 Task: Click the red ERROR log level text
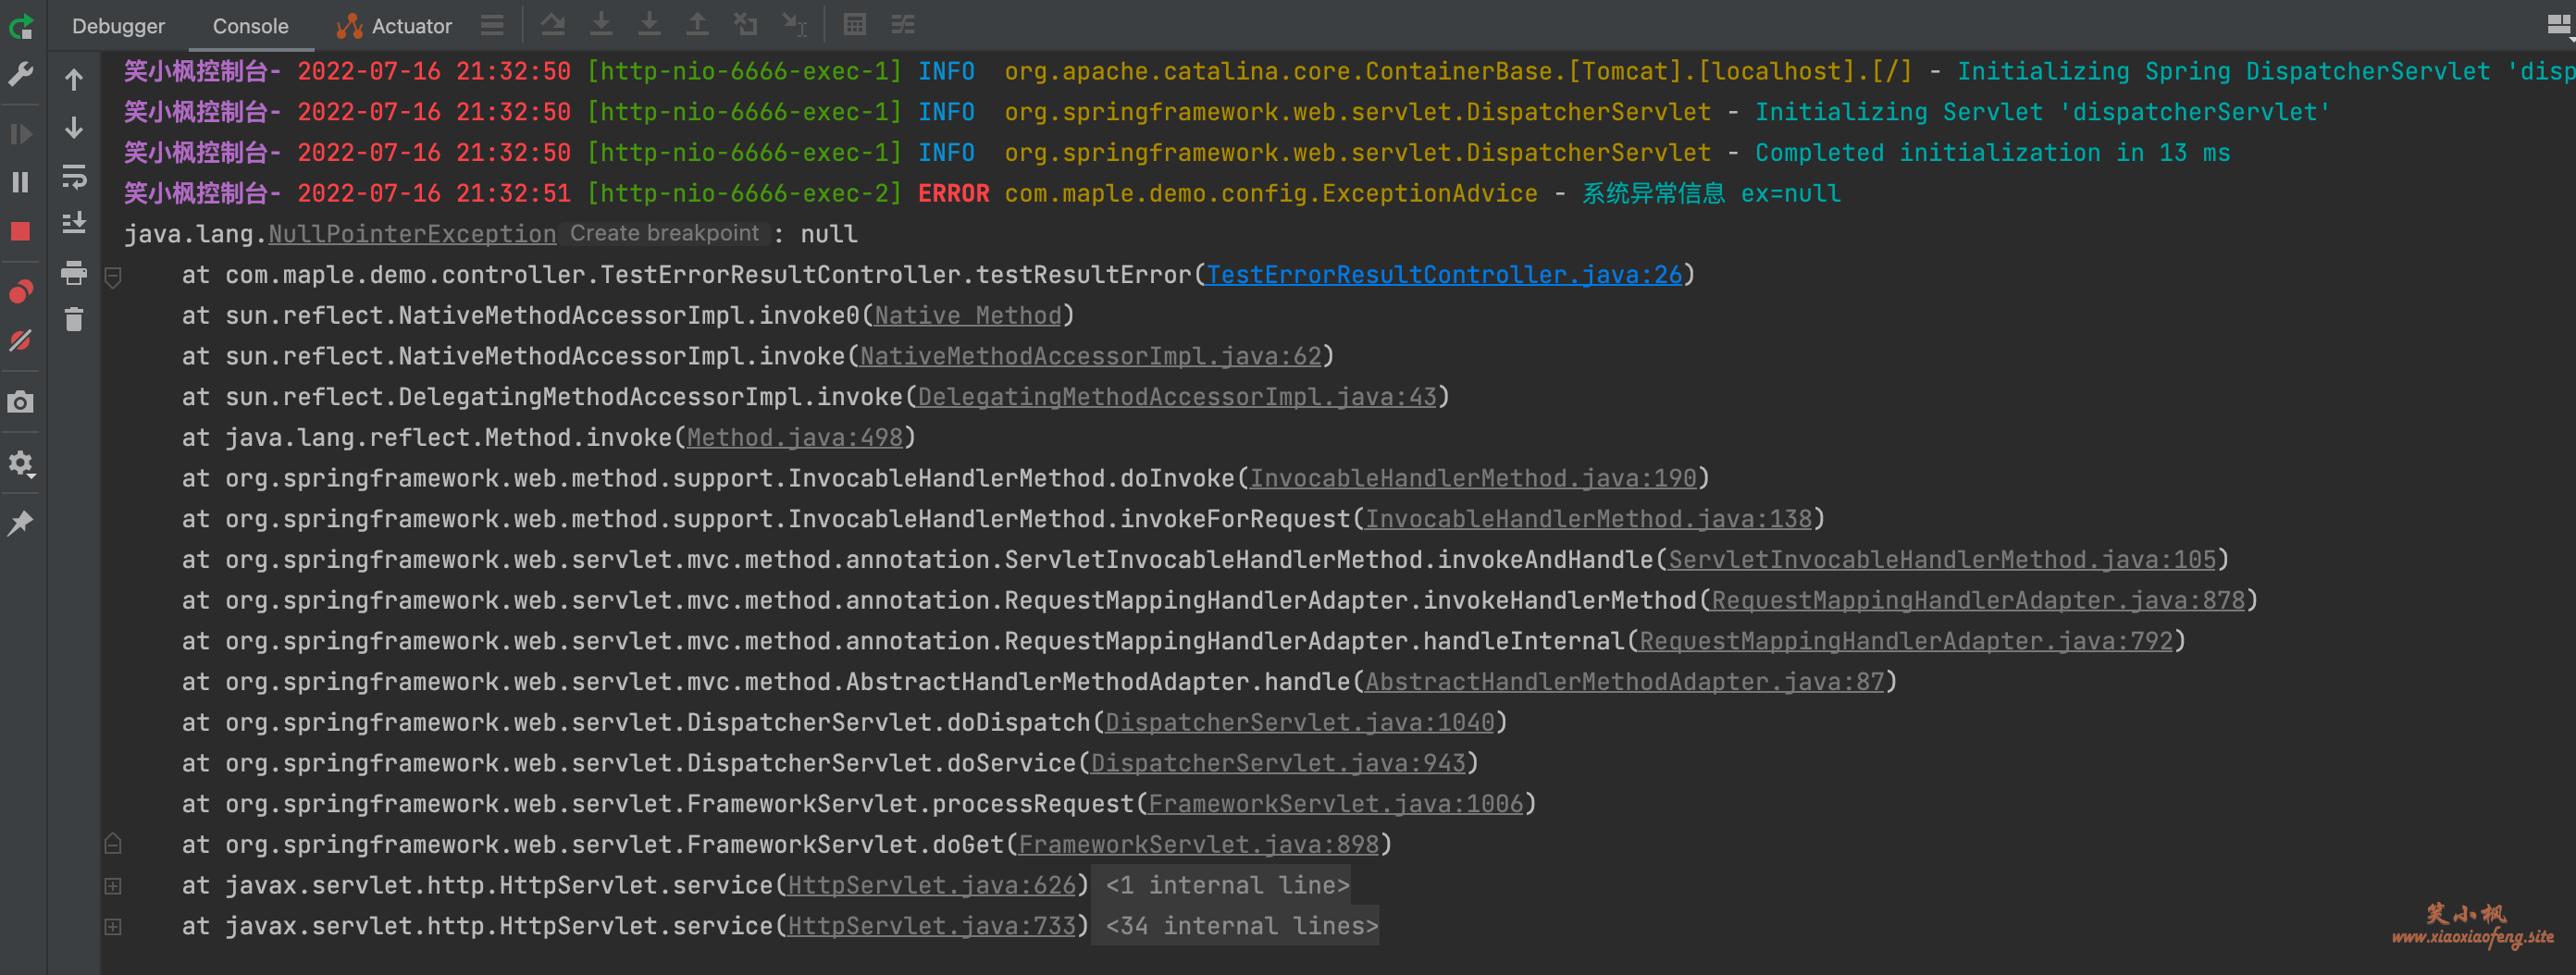pos(954,193)
